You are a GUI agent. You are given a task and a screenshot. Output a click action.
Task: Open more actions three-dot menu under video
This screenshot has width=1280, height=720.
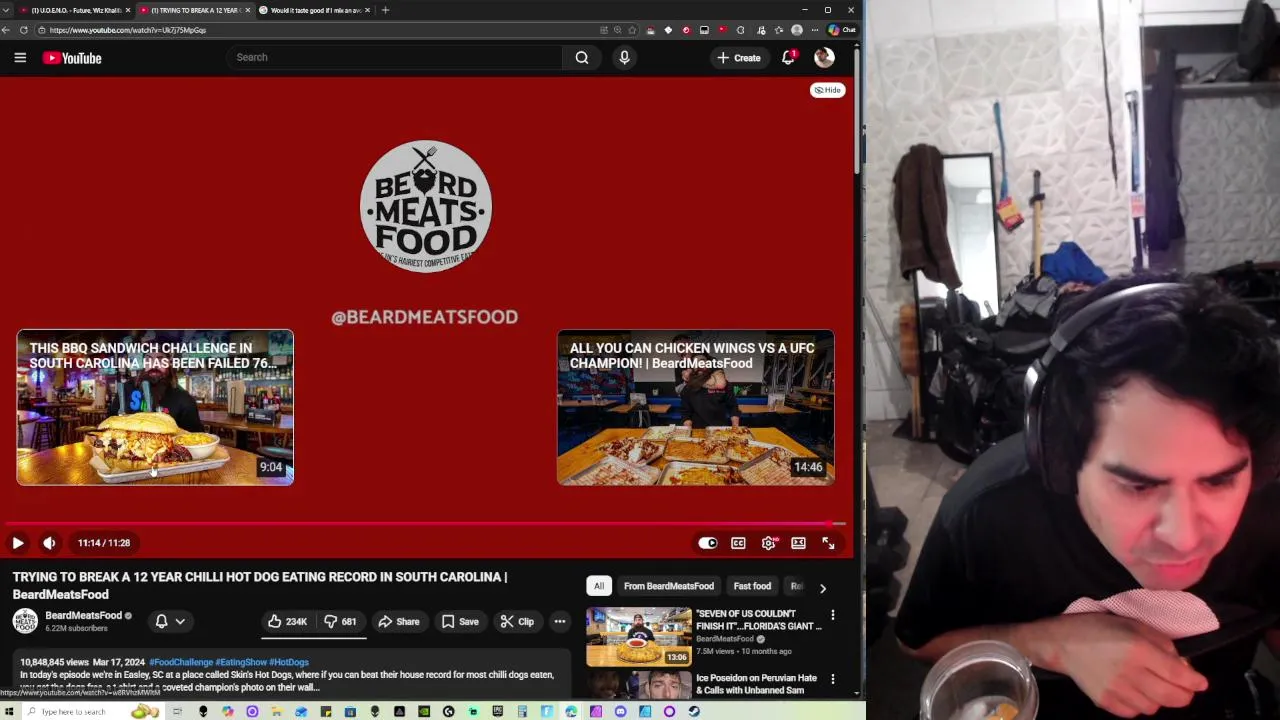tap(560, 622)
